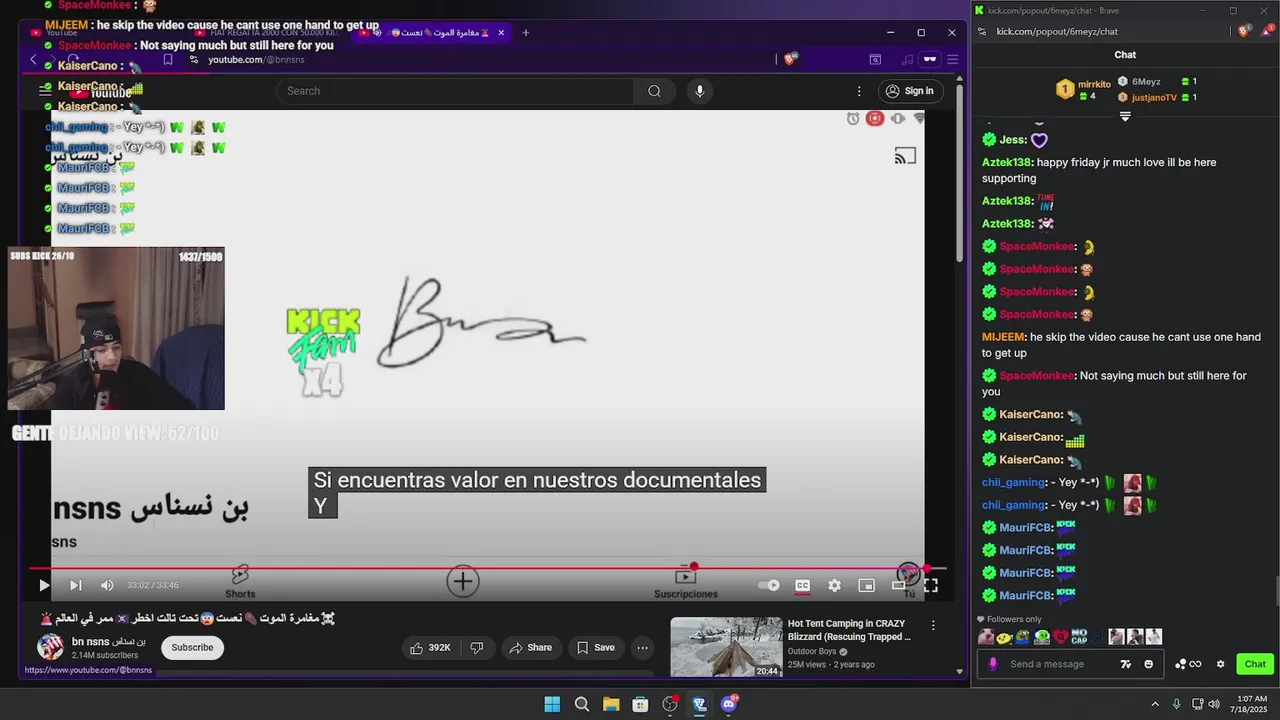Screen dimensions: 1280x720
Task: Mute the YouTube player volume
Action: click(x=107, y=585)
